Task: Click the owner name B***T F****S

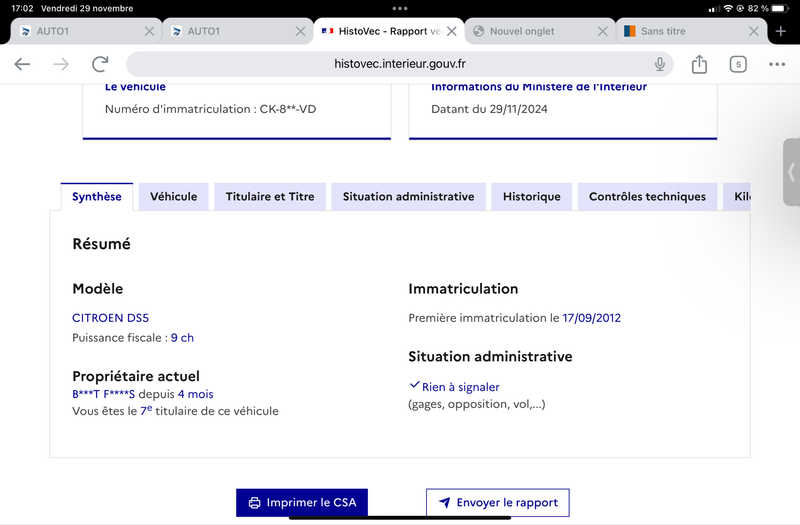Action: 104,394
